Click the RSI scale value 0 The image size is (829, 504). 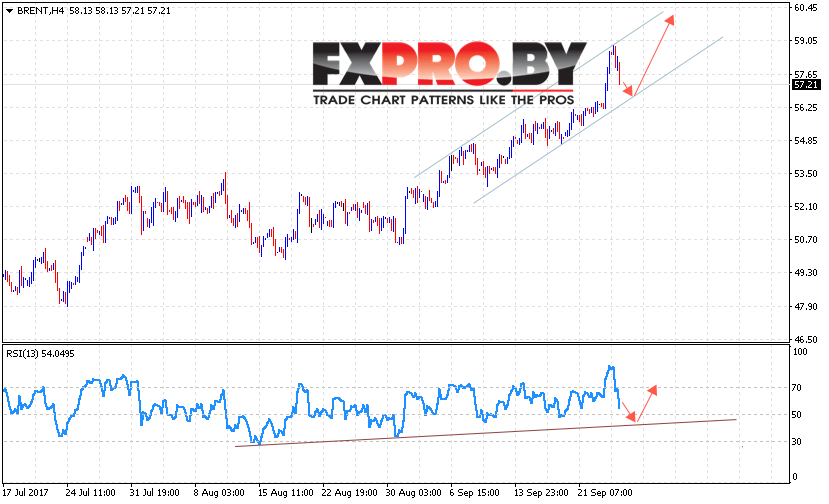pos(795,477)
